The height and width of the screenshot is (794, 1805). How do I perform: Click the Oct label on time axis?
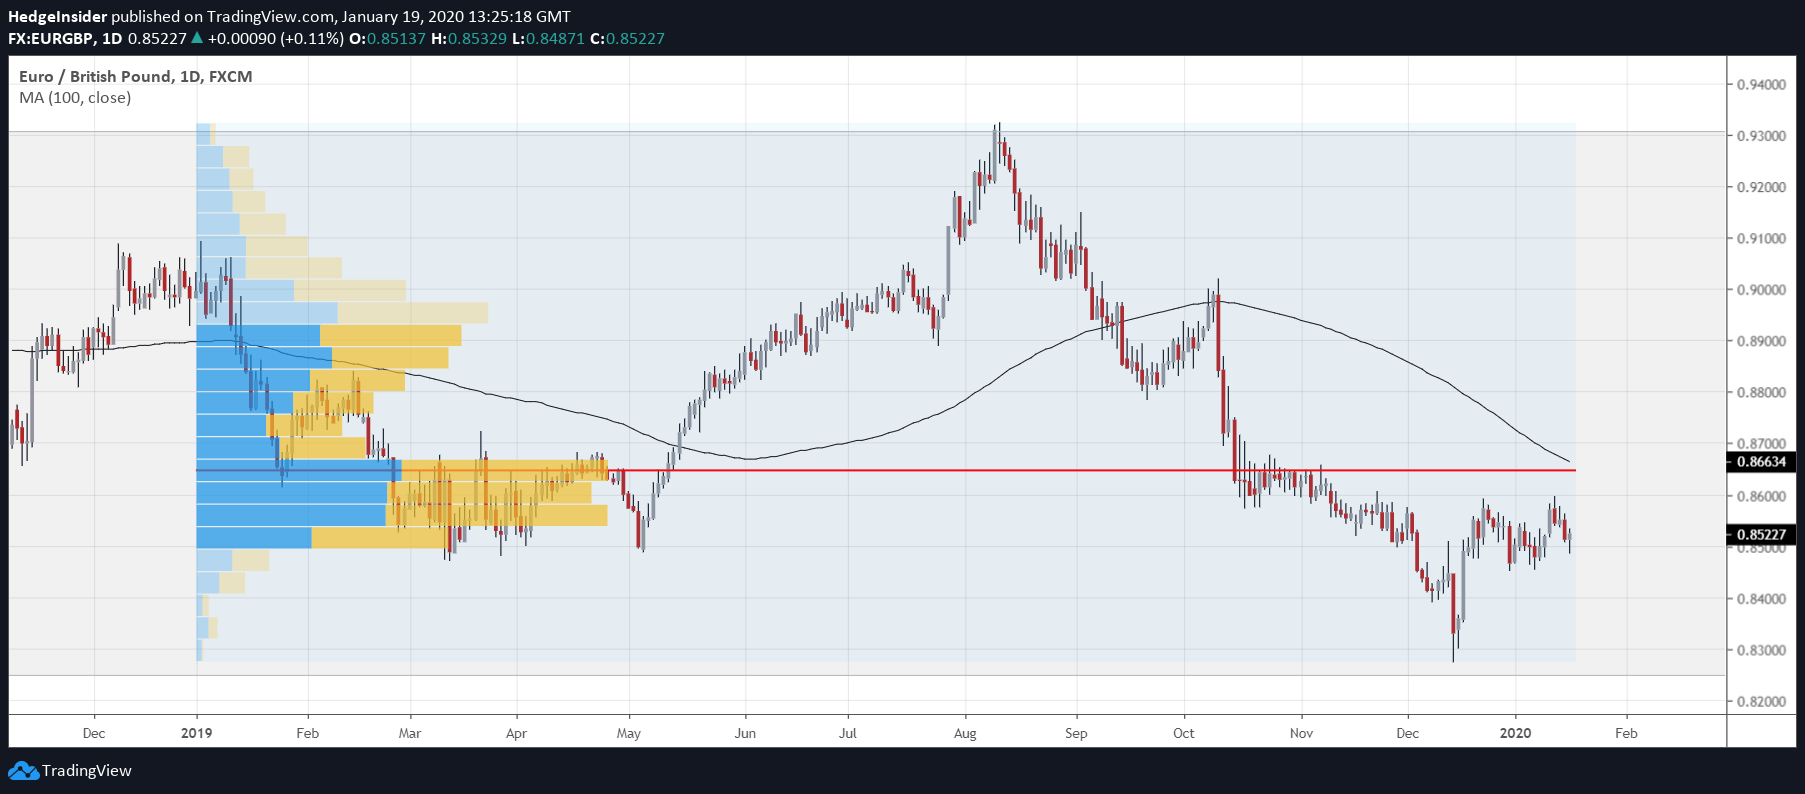pyautogui.click(x=1184, y=733)
